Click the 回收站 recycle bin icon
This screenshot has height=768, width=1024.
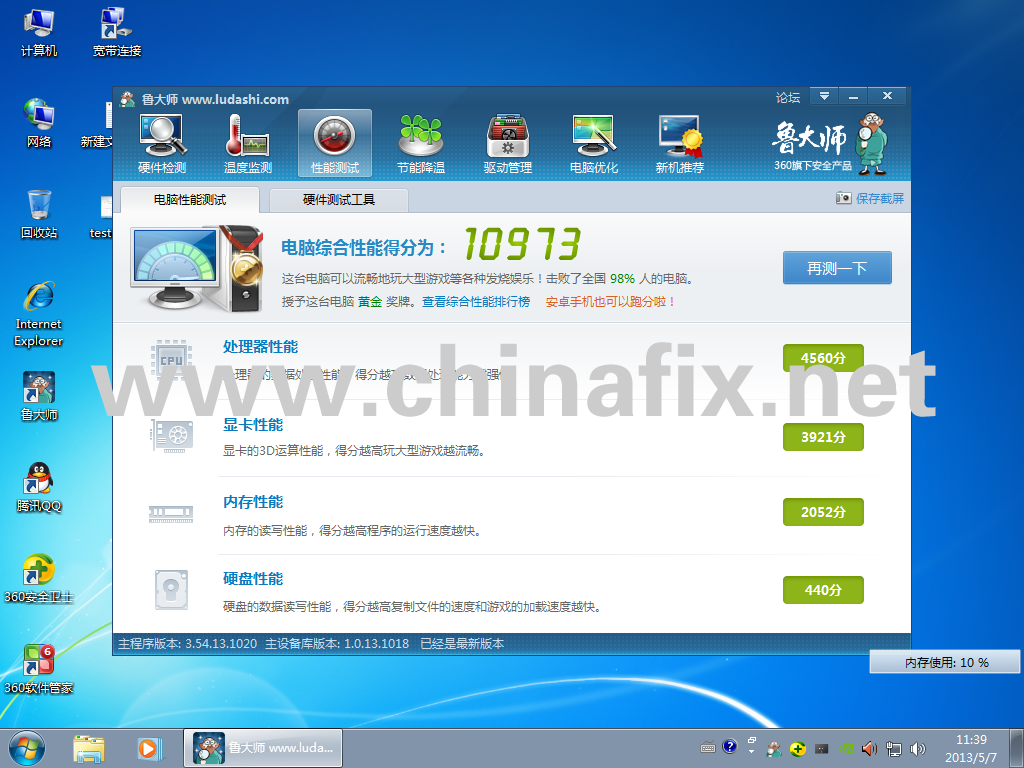pyautogui.click(x=39, y=214)
